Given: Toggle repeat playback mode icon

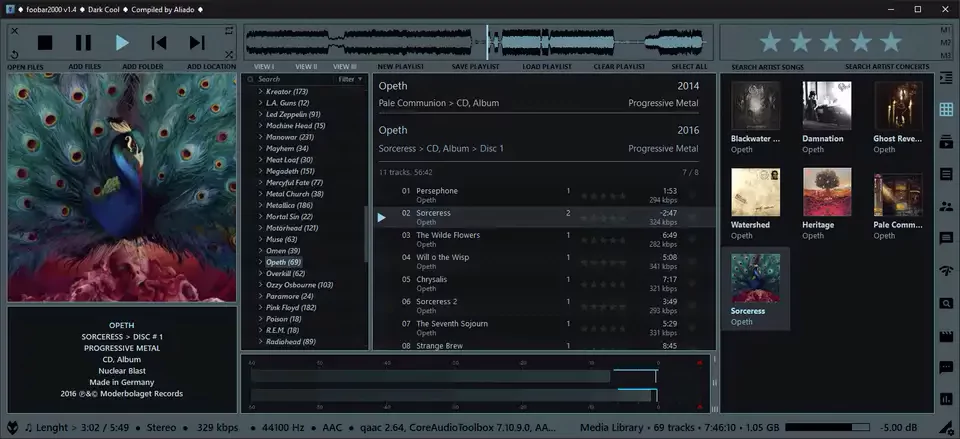Looking at the screenshot, I should tap(229, 31).
